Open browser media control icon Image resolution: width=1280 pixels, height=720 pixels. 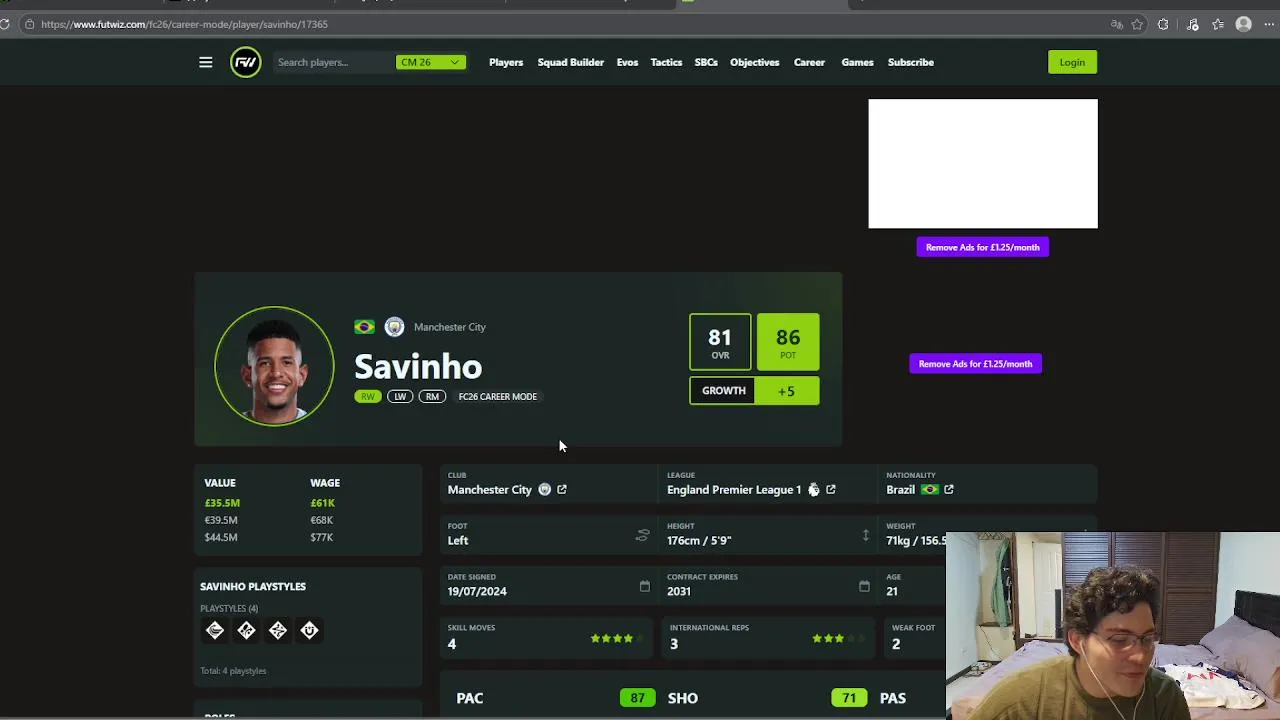point(1192,24)
